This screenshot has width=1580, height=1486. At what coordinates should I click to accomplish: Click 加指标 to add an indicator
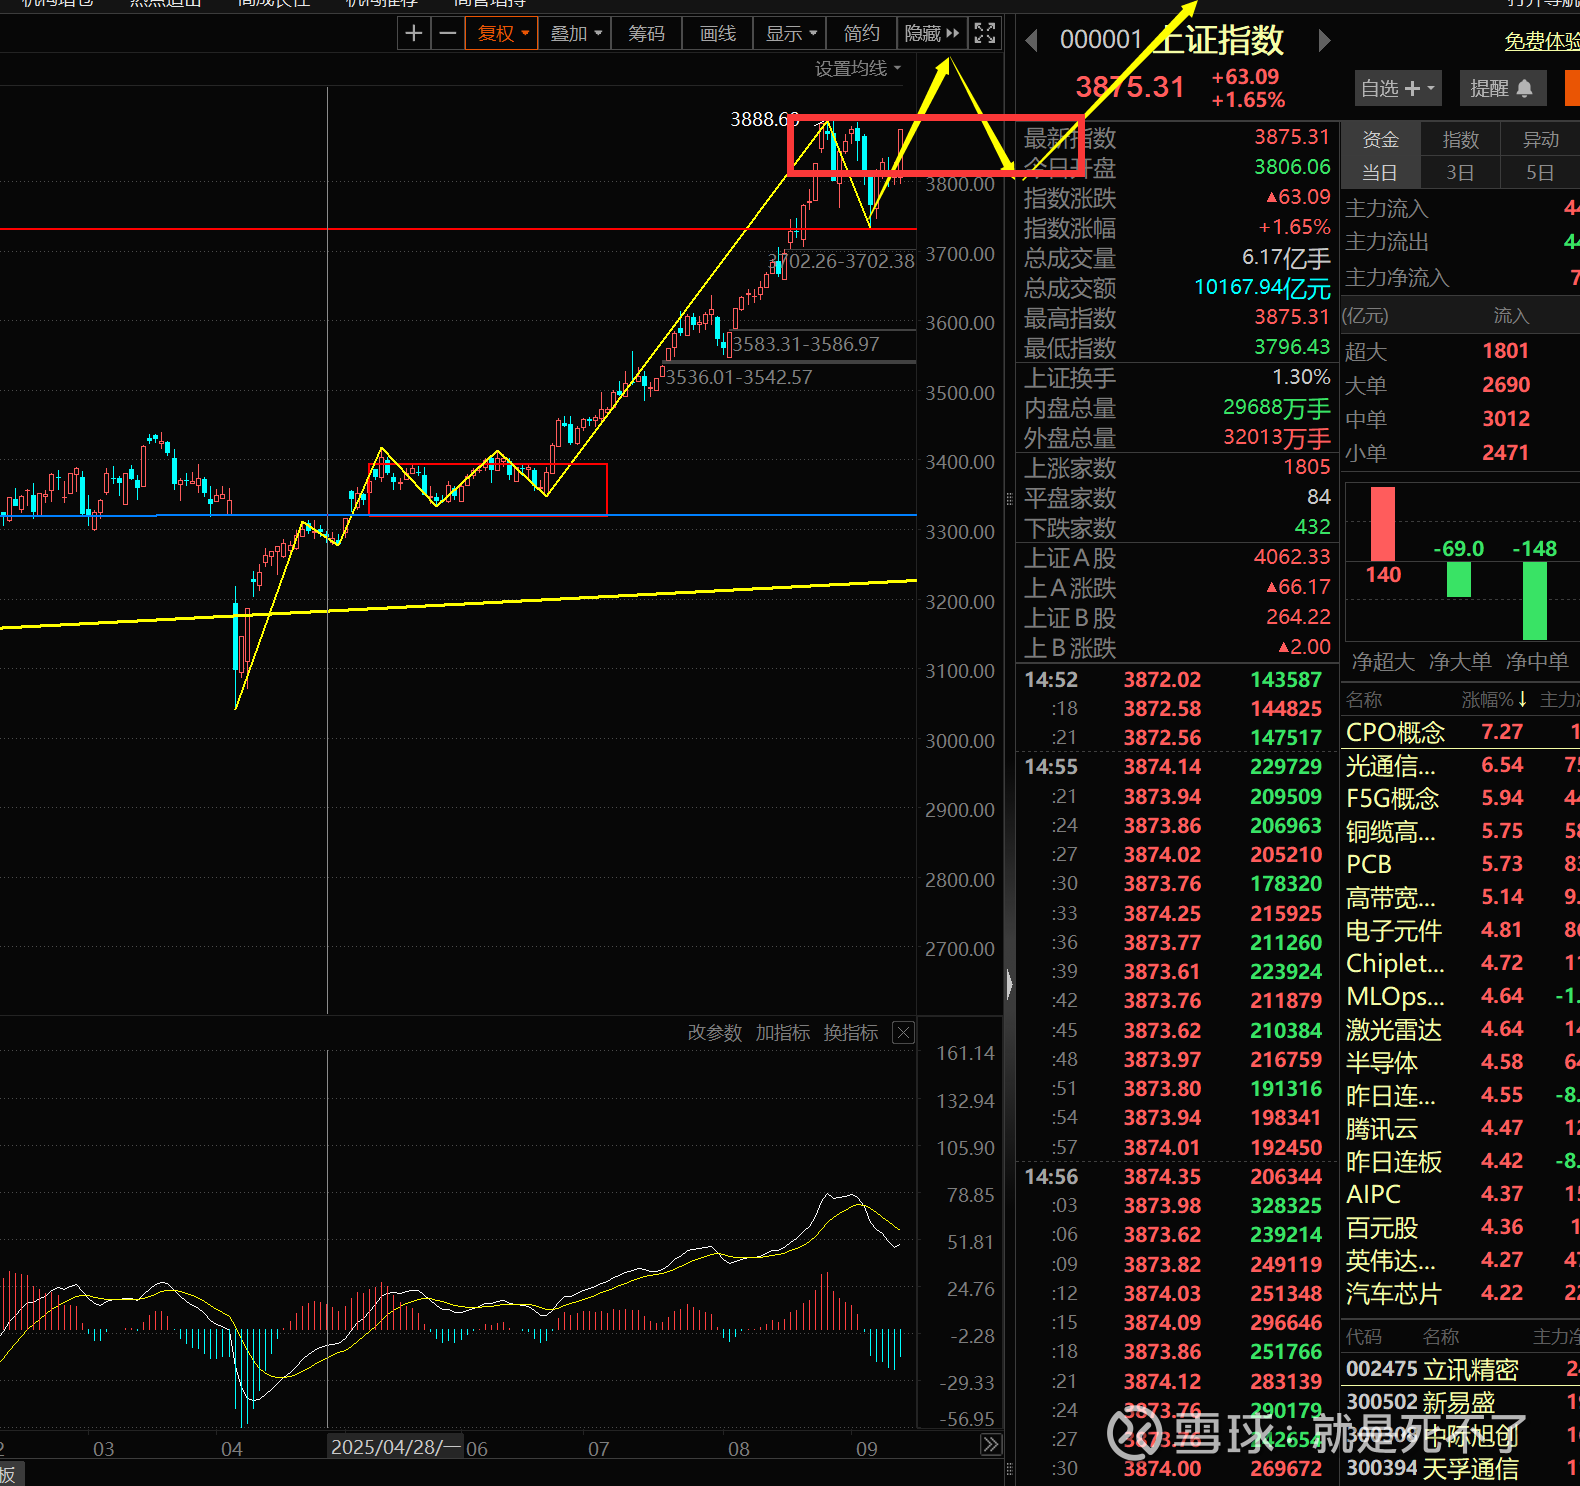(x=782, y=1032)
